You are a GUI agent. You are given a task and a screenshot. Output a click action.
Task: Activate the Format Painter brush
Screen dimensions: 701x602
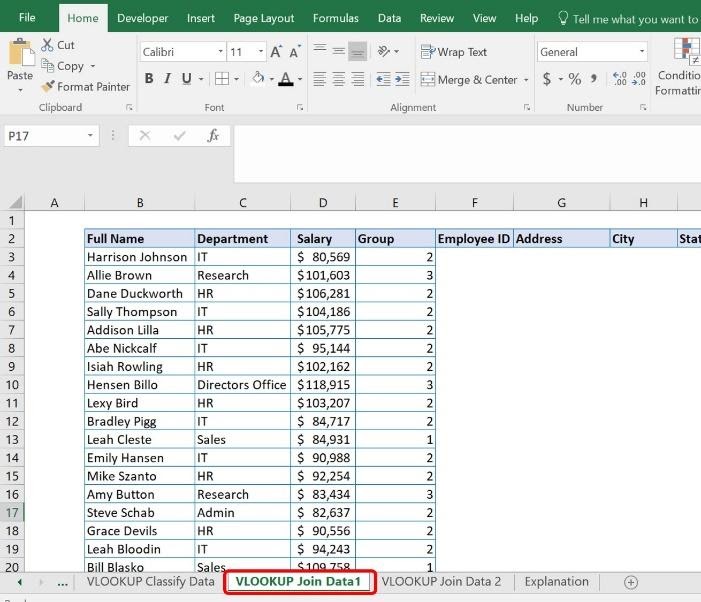click(47, 86)
